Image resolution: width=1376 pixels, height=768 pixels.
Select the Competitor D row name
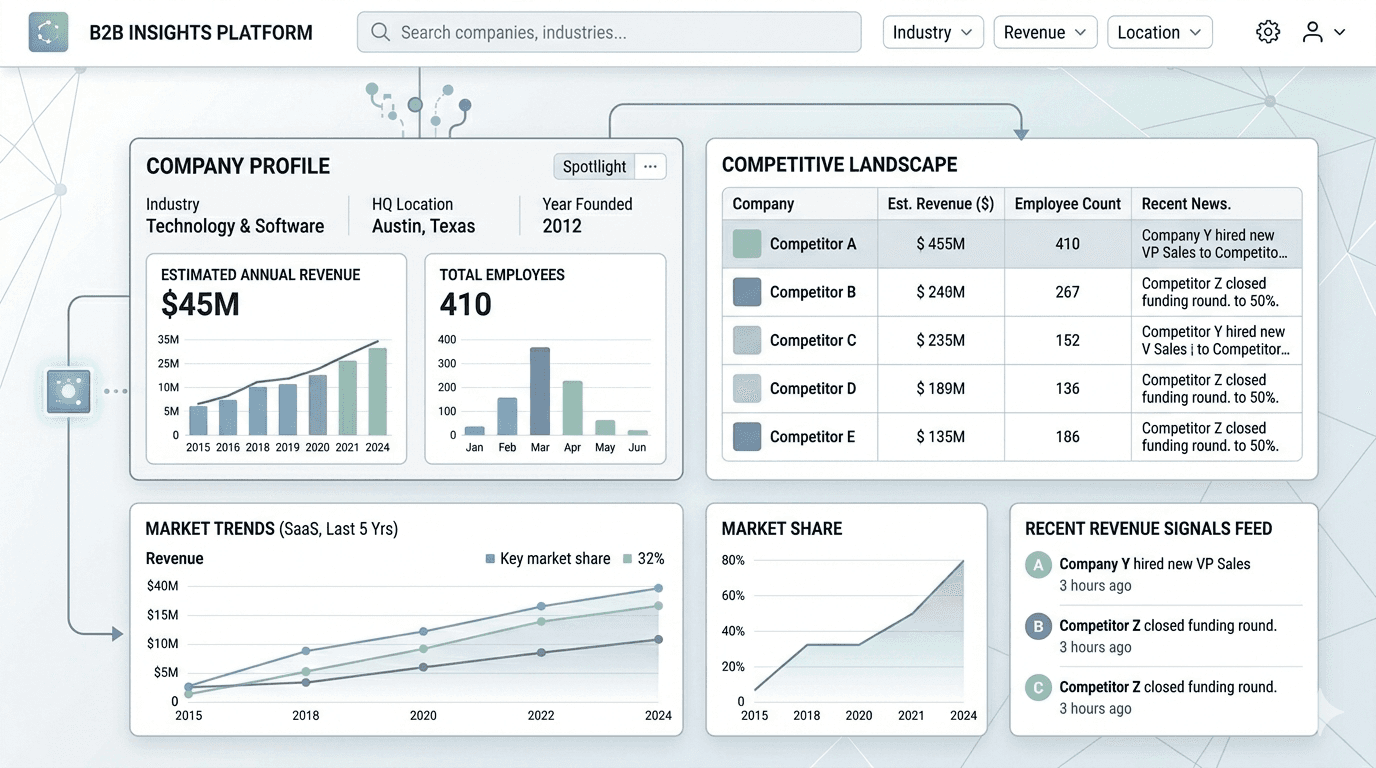point(813,389)
